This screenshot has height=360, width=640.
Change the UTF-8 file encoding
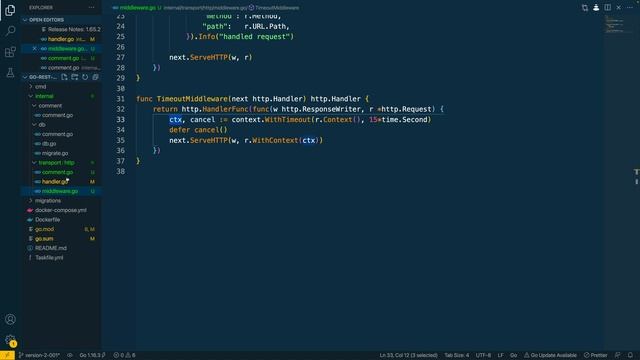click(483, 356)
